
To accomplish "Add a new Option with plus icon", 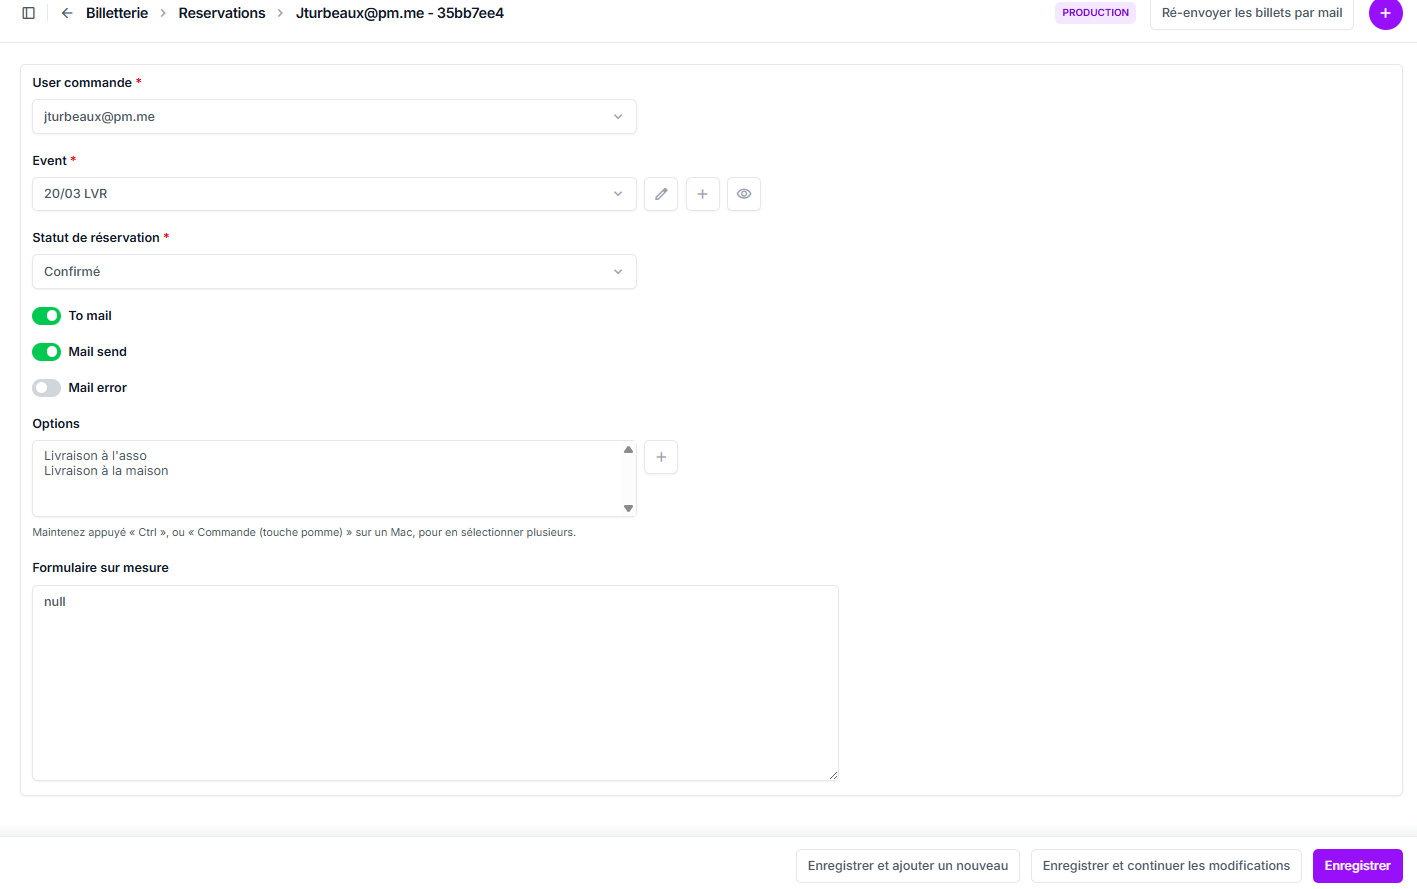I will pos(661,457).
